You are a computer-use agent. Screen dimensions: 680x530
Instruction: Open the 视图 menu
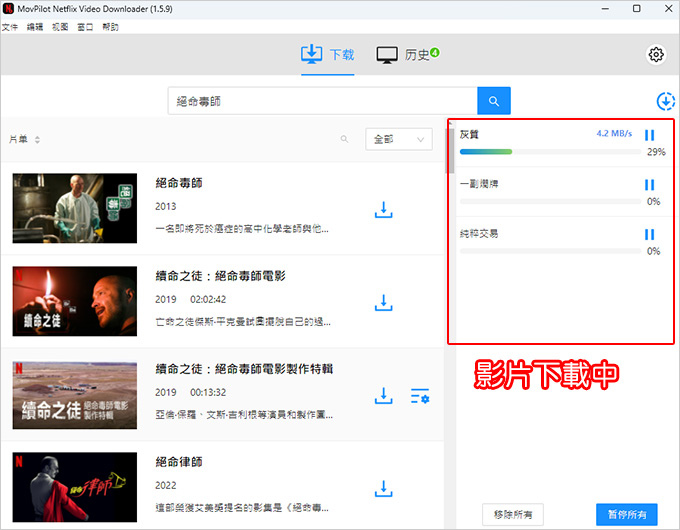click(x=60, y=27)
